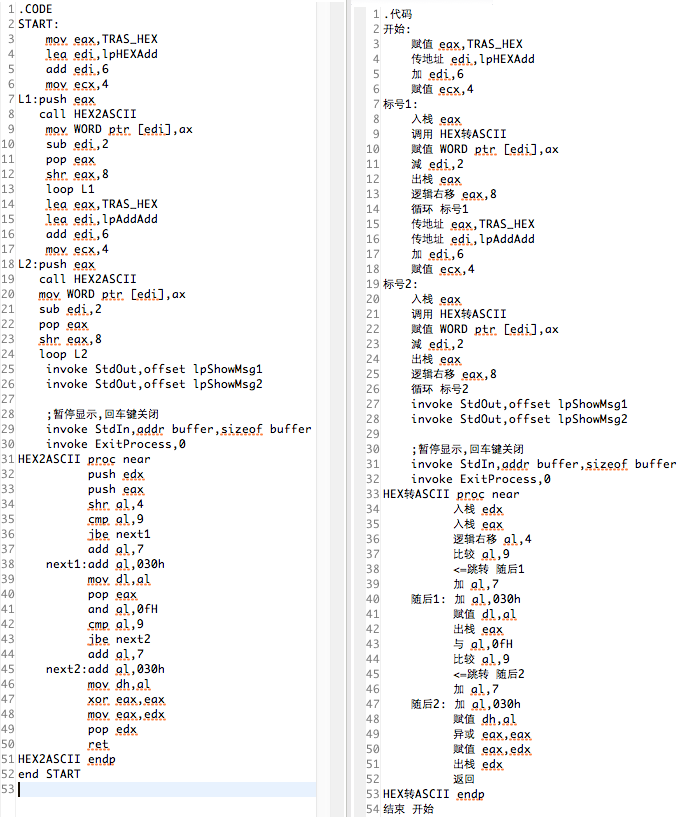Viewport: 684px width, 817px height.
Task: Click the '随后1: 加 al,030h' line
Action: 466,599
